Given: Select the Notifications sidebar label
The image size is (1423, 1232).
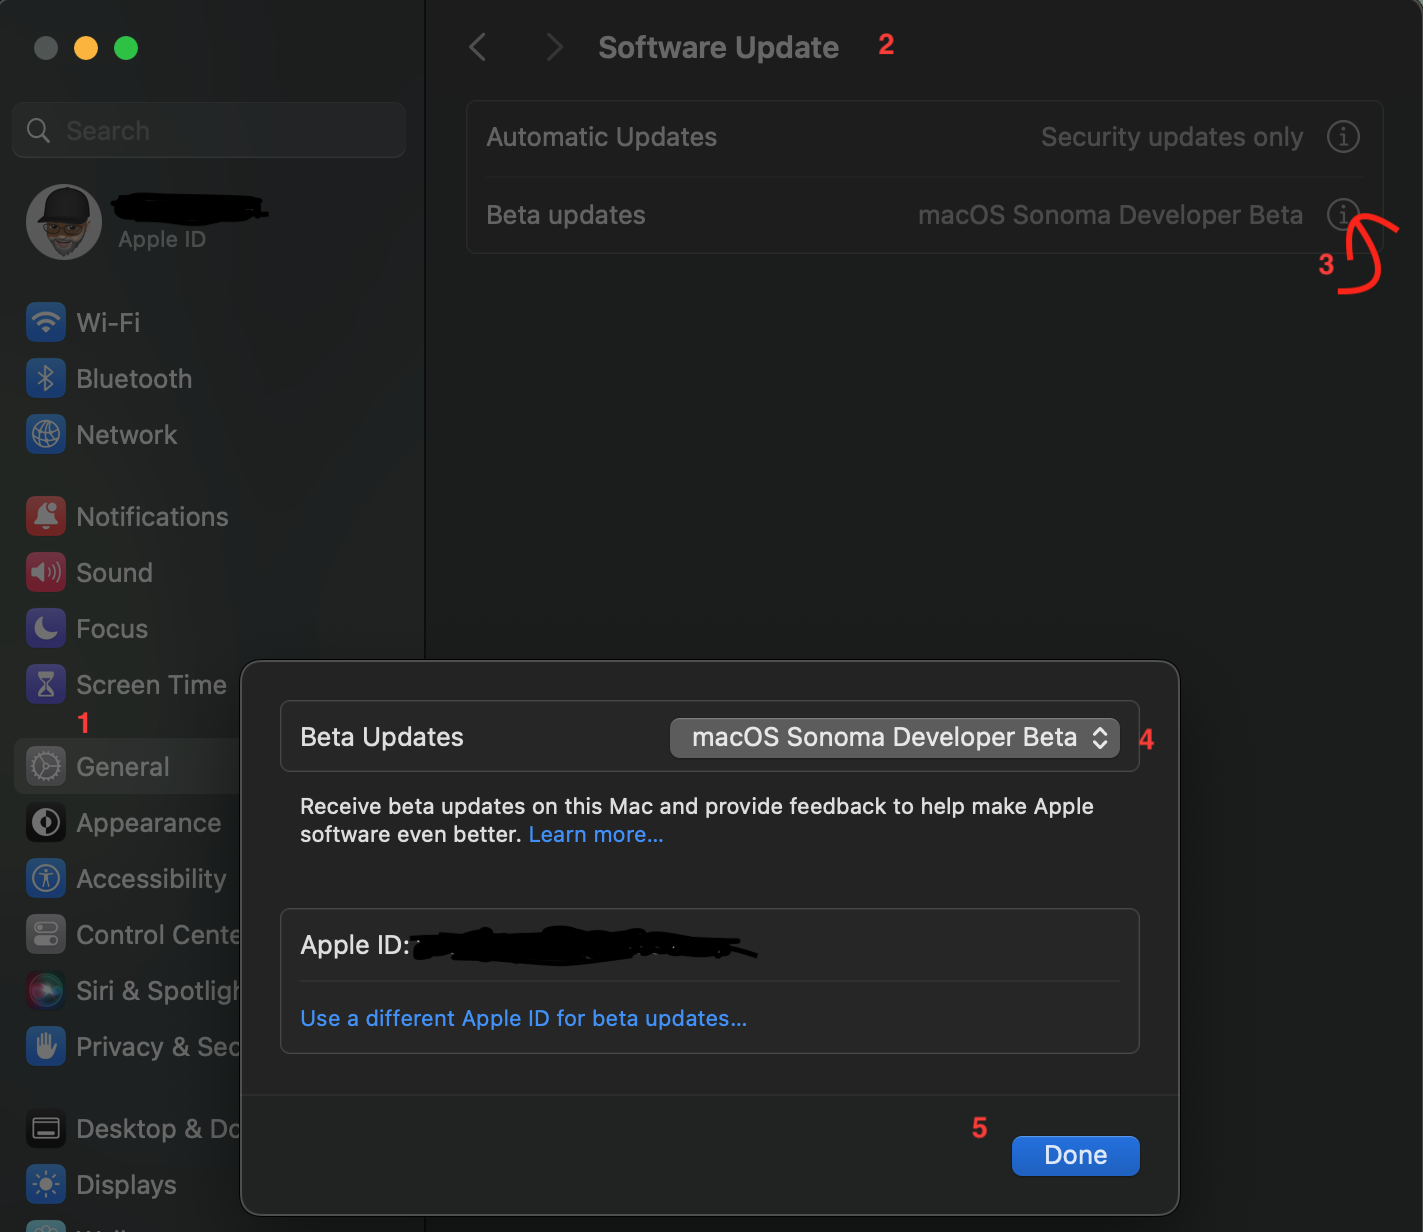Looking at the screenshot, I should point(153,516).
